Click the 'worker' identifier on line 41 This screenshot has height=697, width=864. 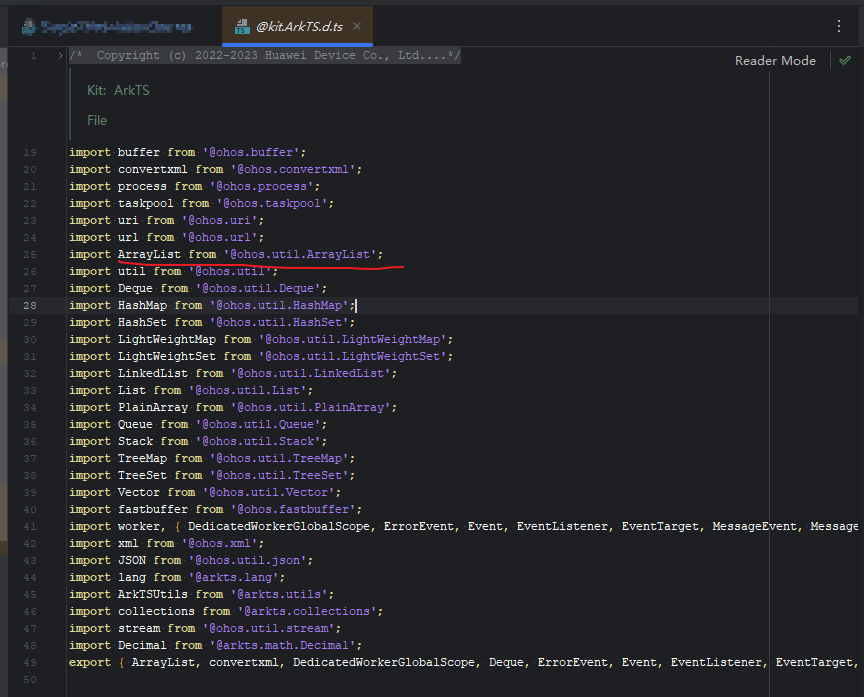(x=139, y=526)
